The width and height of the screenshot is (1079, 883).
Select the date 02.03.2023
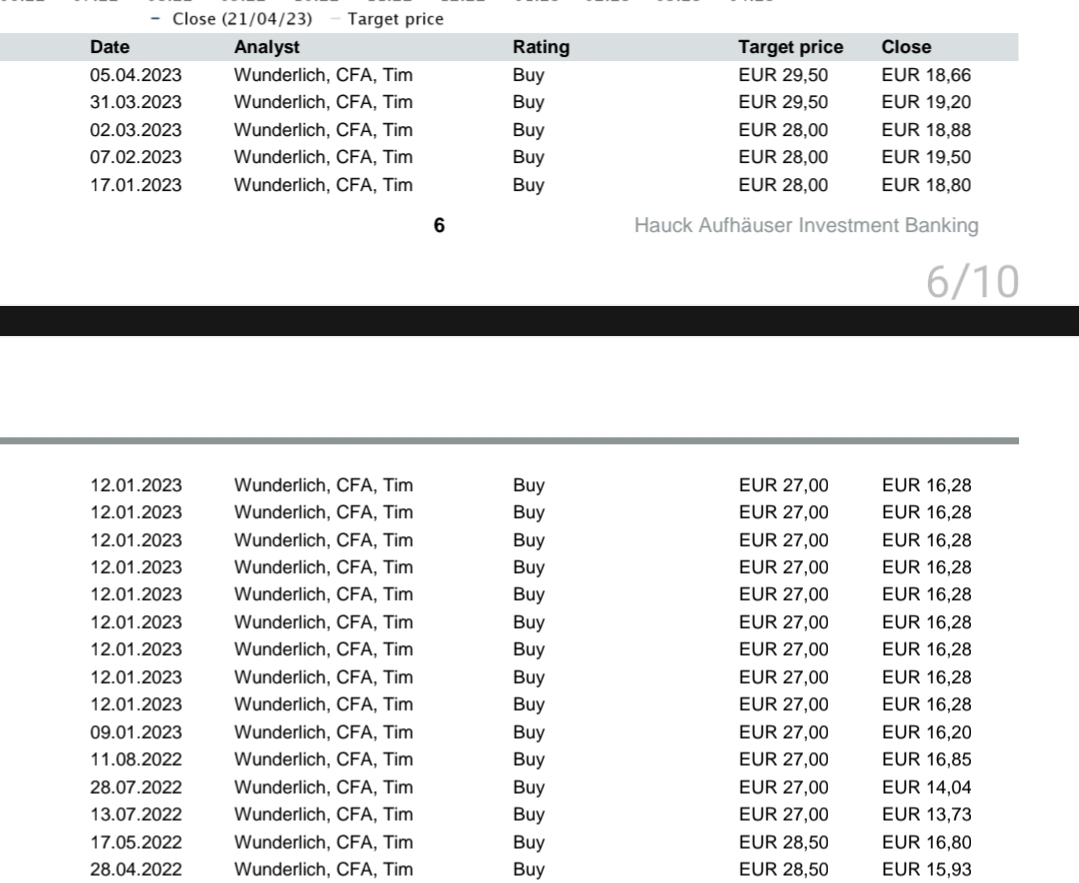point(136,130)
